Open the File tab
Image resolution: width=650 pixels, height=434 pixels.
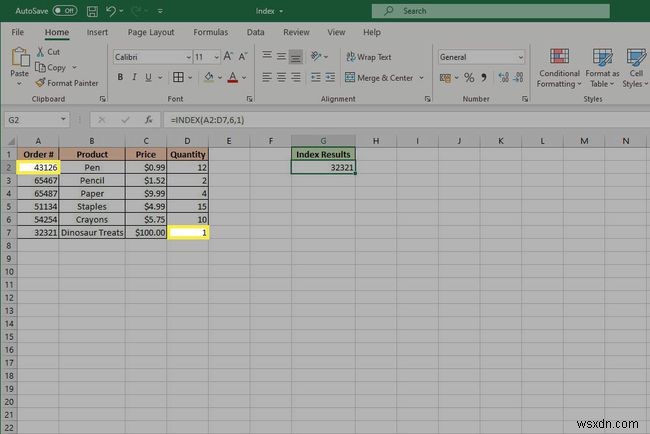click(x=17, y=32)
